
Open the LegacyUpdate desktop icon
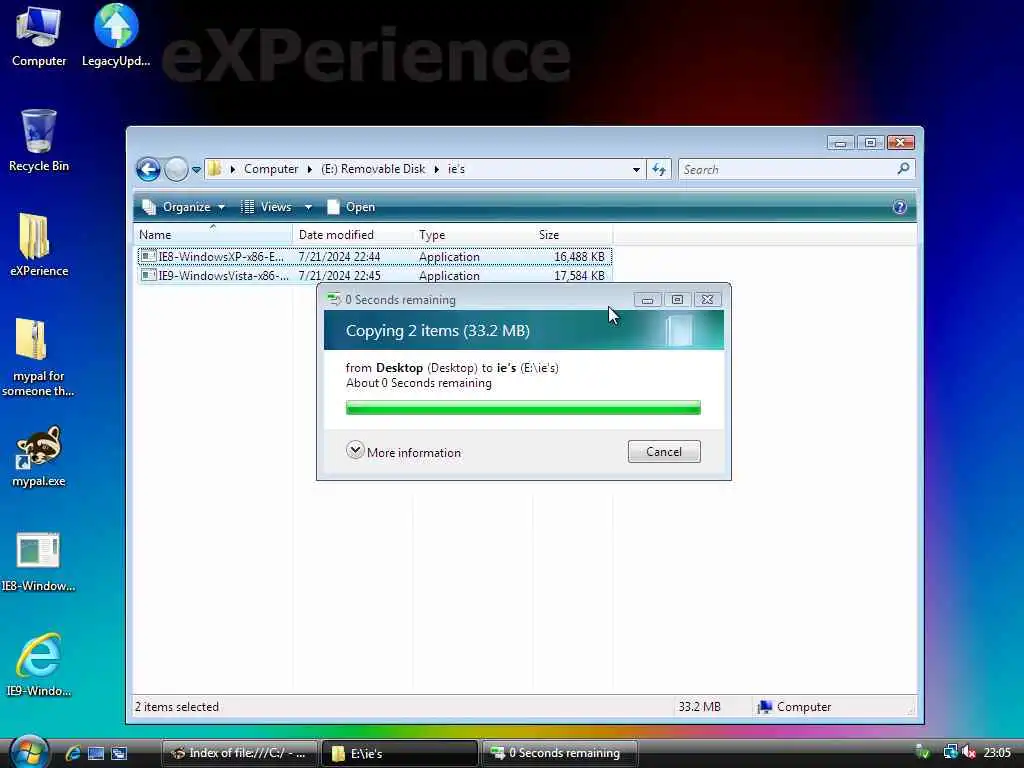pyautogui.click(x=116, y=36)
